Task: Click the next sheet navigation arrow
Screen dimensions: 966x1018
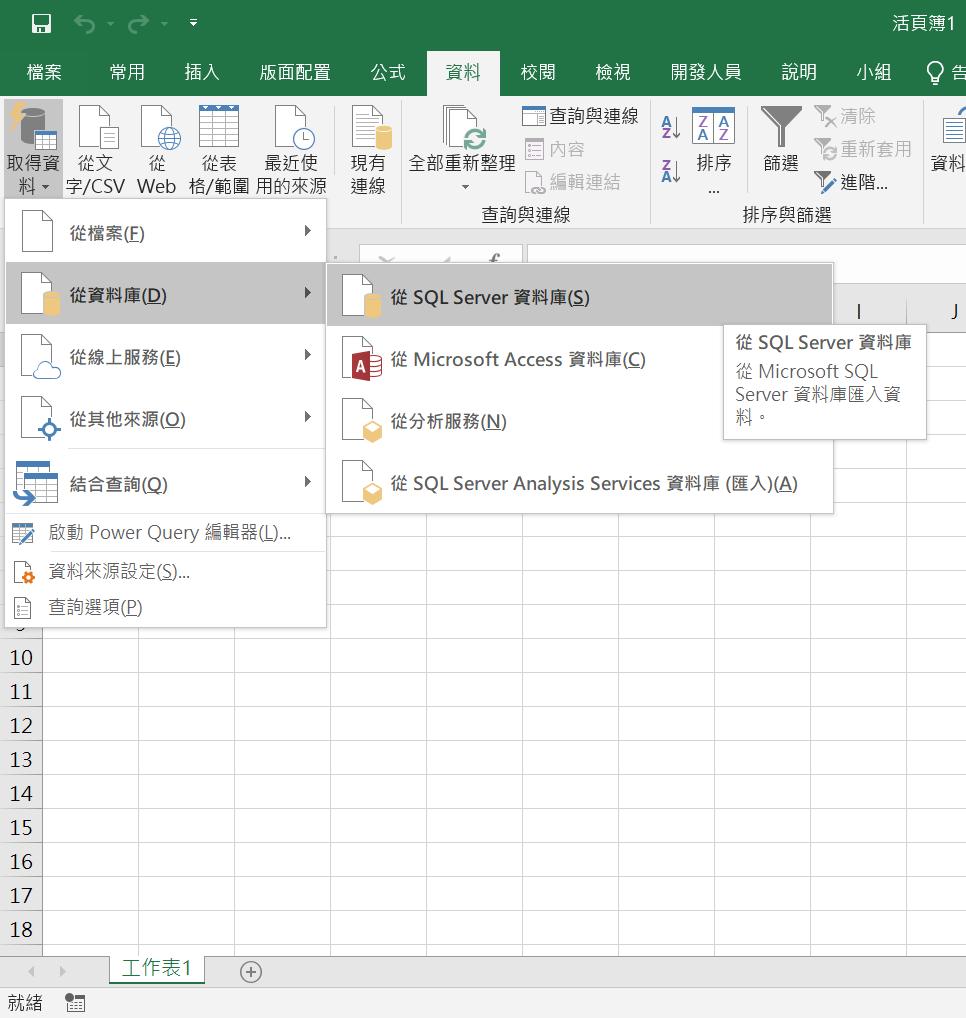Action: [62, 971]
